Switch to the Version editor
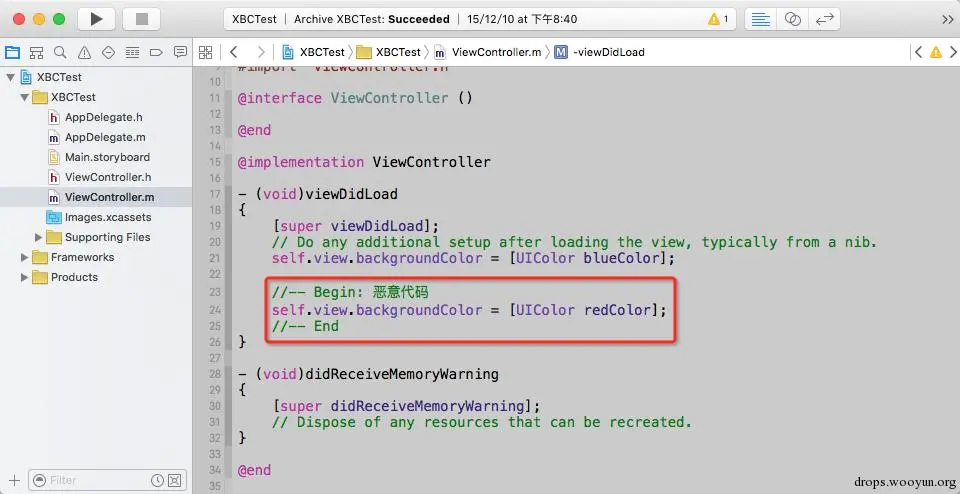The height and width of the screenshot is (494, 960). point(824,19)
